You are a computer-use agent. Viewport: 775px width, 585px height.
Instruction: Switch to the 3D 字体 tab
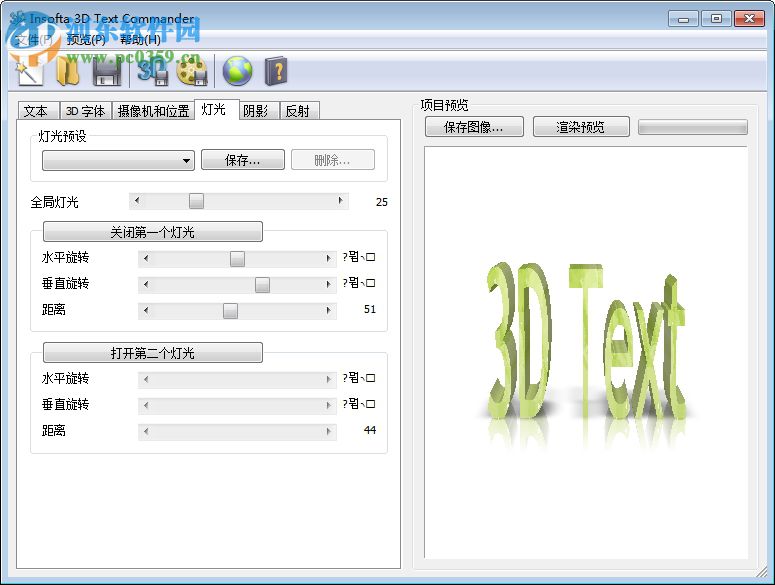(x=86, y=111)
